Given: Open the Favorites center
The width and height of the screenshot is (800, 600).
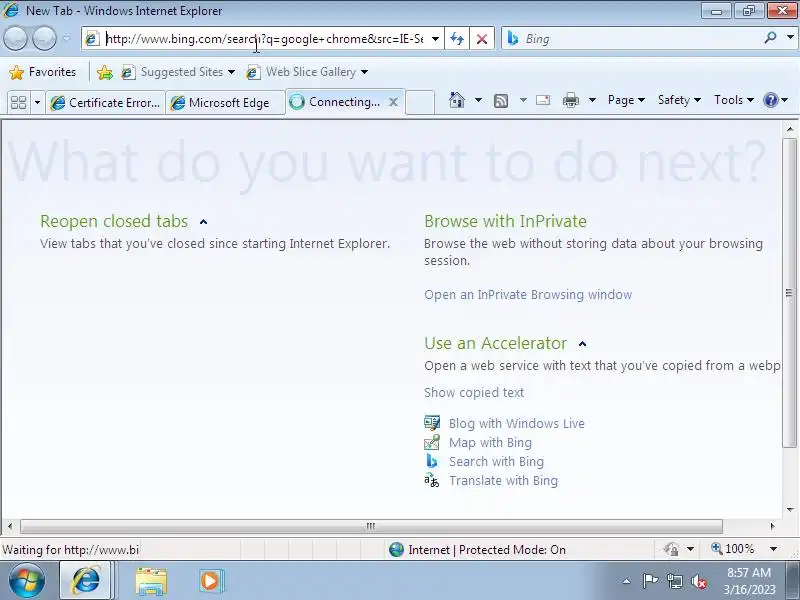Looking at the screenshot, I should (42, 72).
